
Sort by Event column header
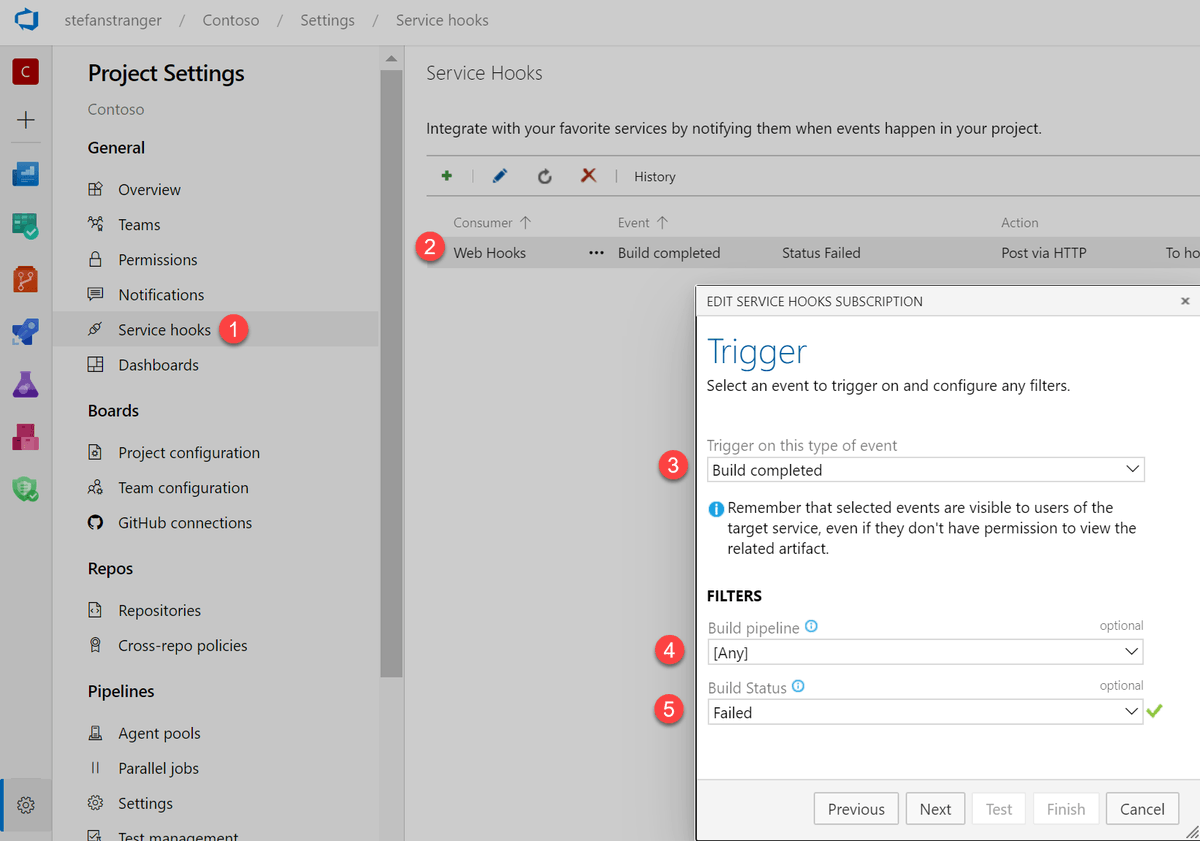coord(643,223)
